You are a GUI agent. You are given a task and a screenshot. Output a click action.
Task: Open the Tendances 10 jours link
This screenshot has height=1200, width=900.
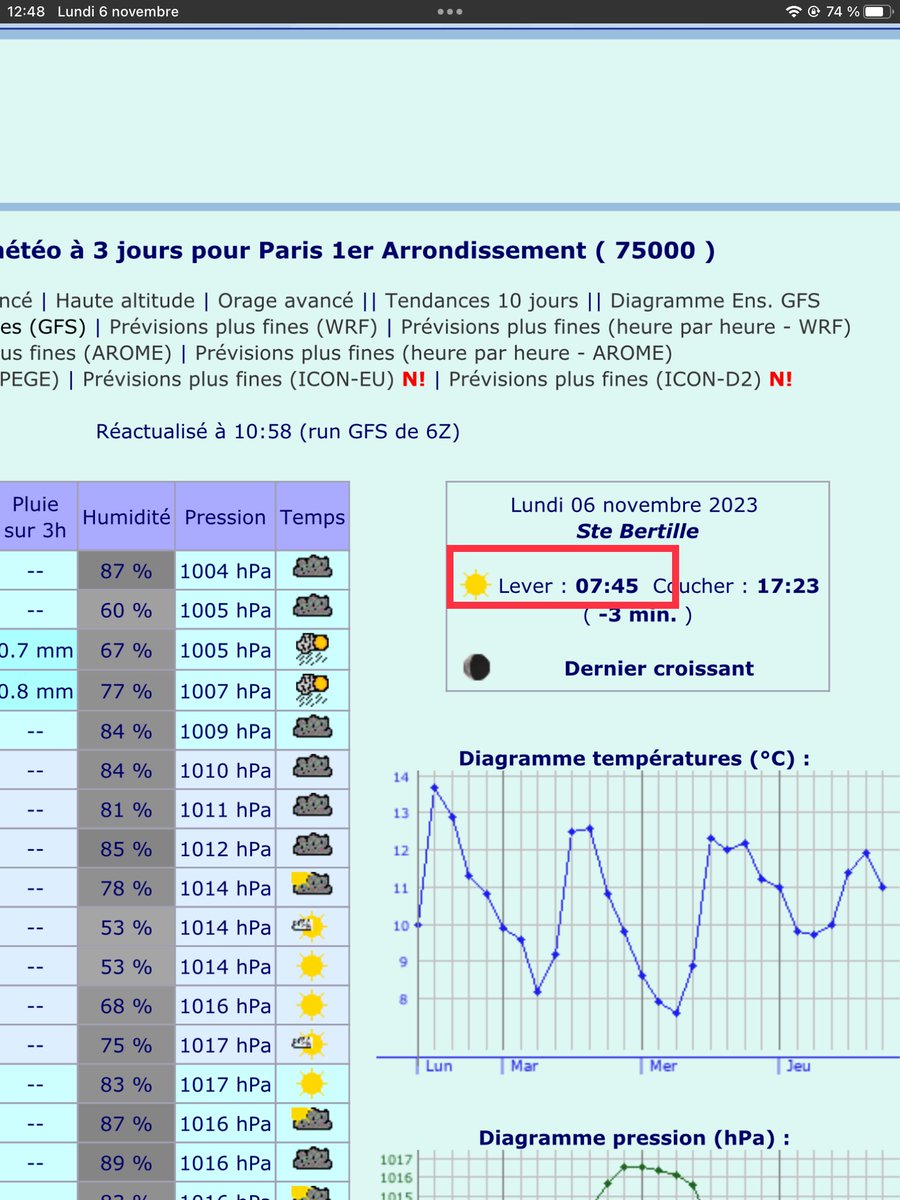(482, 300)
